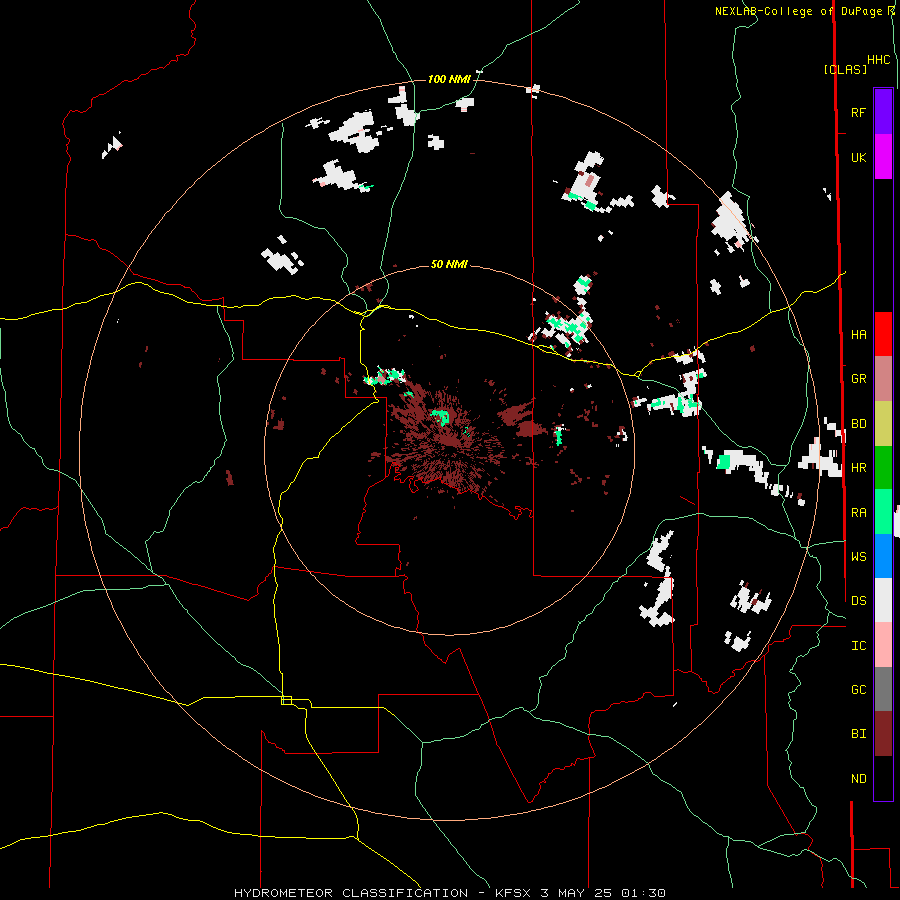Click the HYDROMETEOR CLASSIFICATION title text
Screen dimensions: 900x900
(x=351, y=893)
